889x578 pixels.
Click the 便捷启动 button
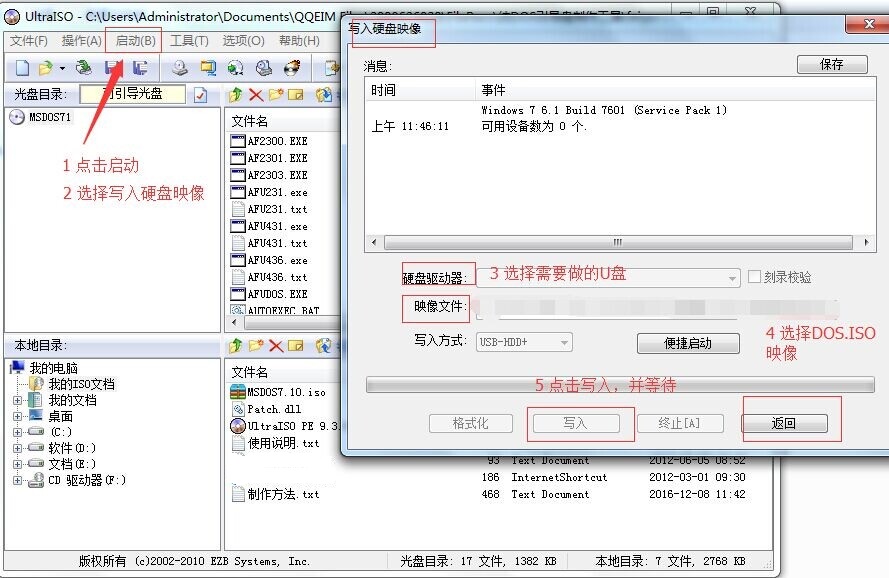pyautogui.click(x=688, y=343)
